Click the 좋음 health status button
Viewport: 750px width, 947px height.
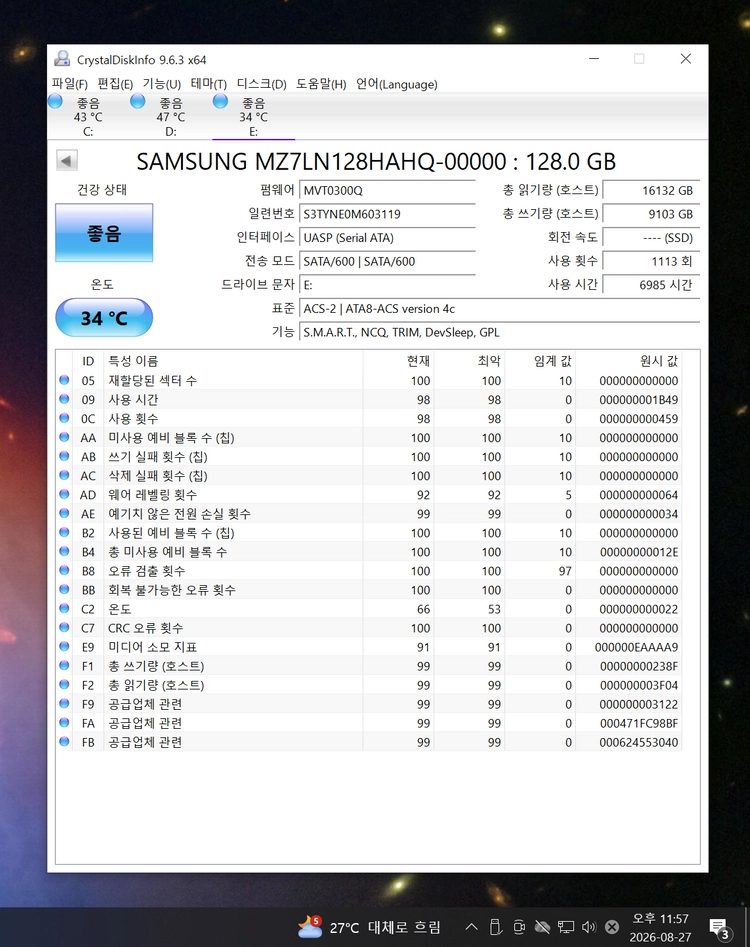[x=104, y=233]
